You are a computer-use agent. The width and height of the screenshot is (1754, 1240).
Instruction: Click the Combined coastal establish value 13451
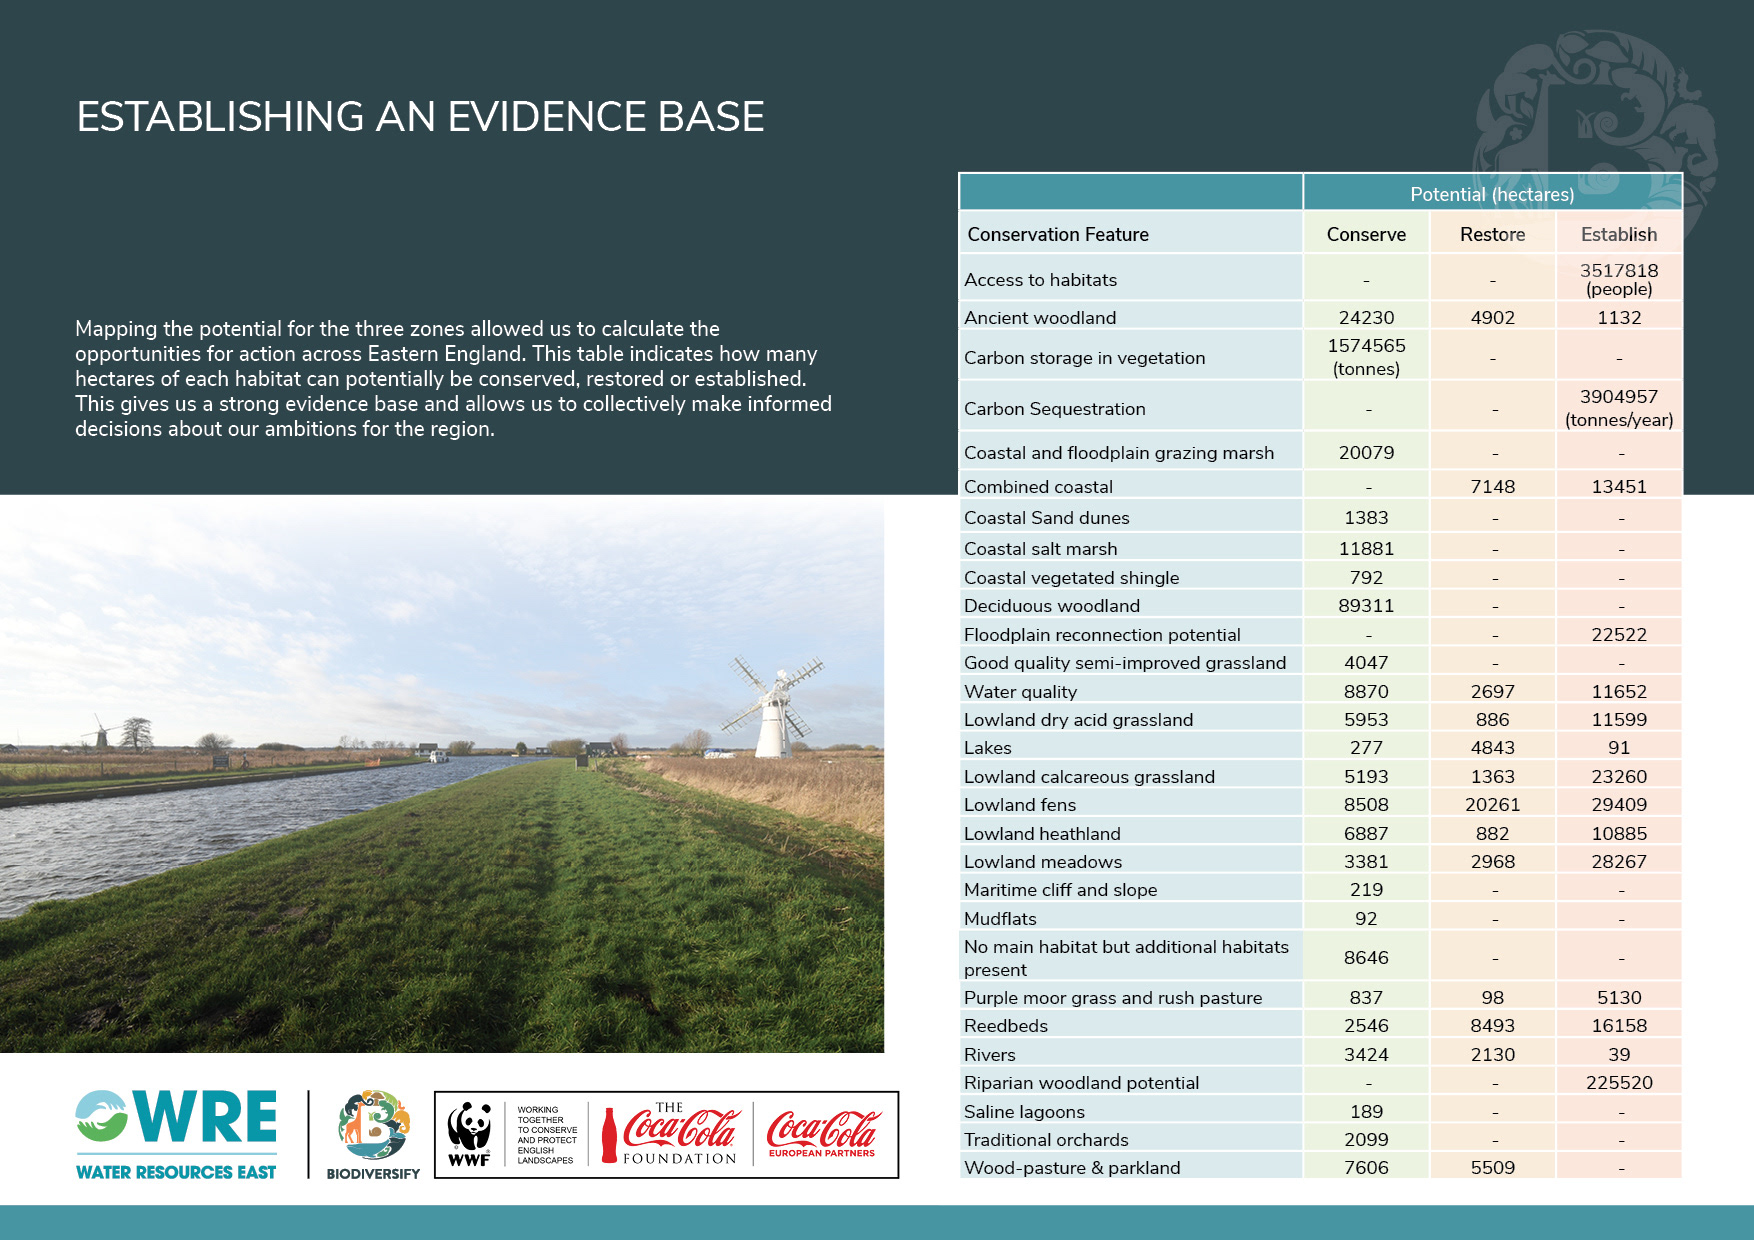coord(1619,487)
